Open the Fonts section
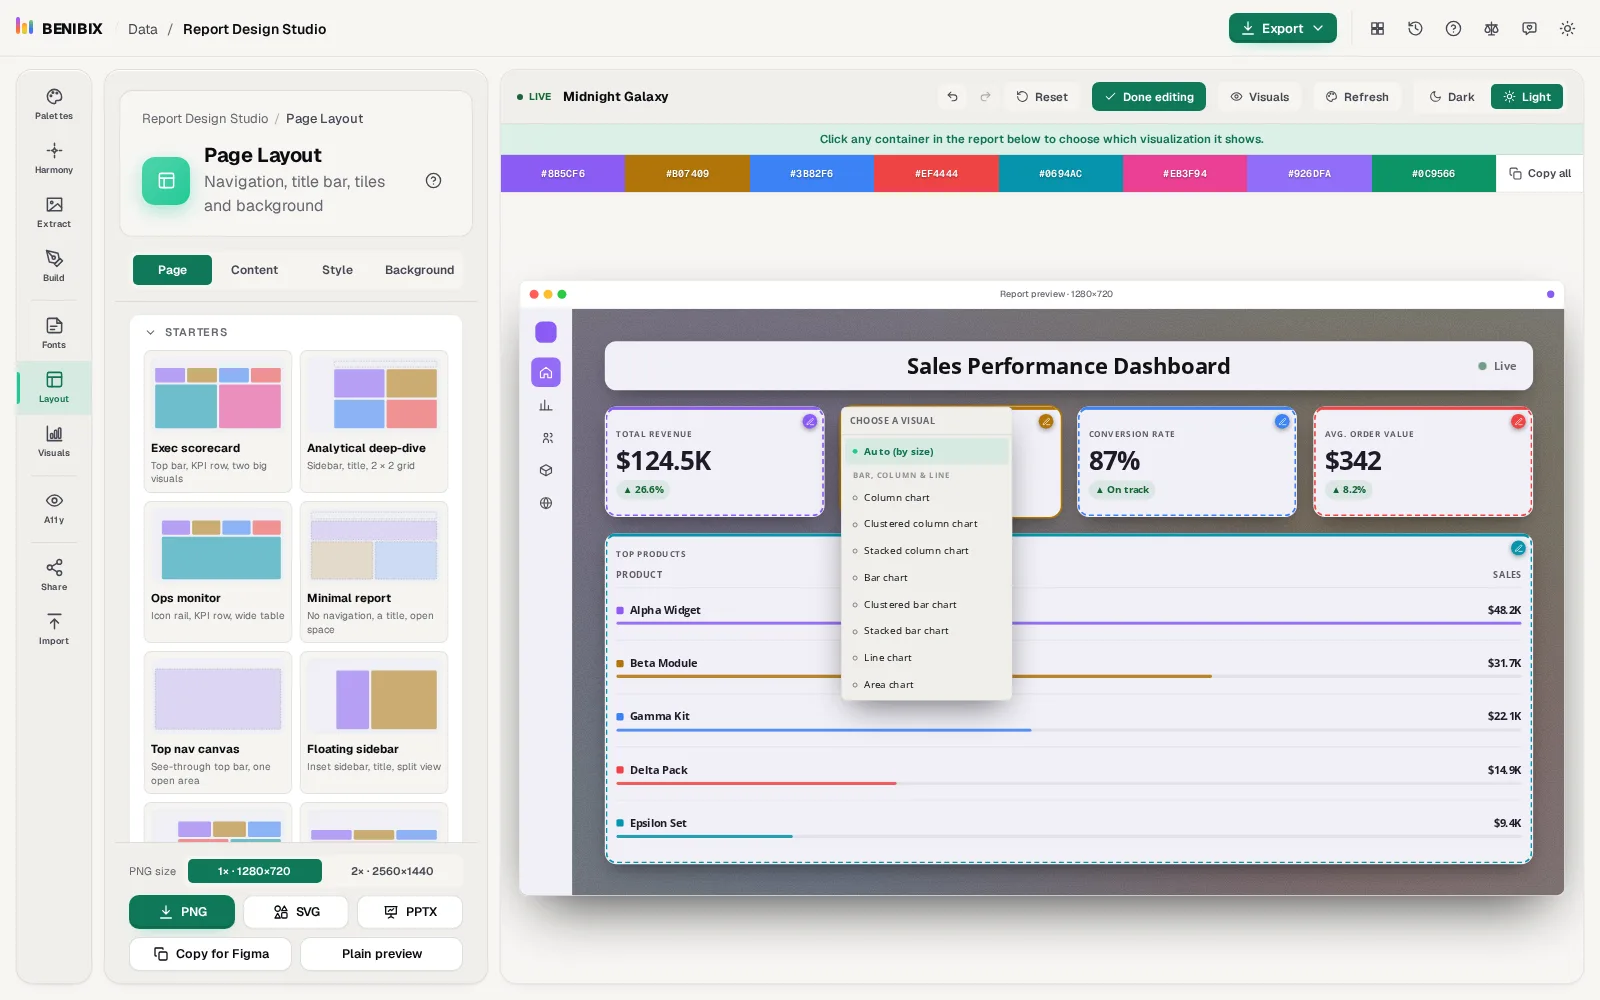Image resolution: width=1600 pixels, height=1000 pixels. point(54,333)
